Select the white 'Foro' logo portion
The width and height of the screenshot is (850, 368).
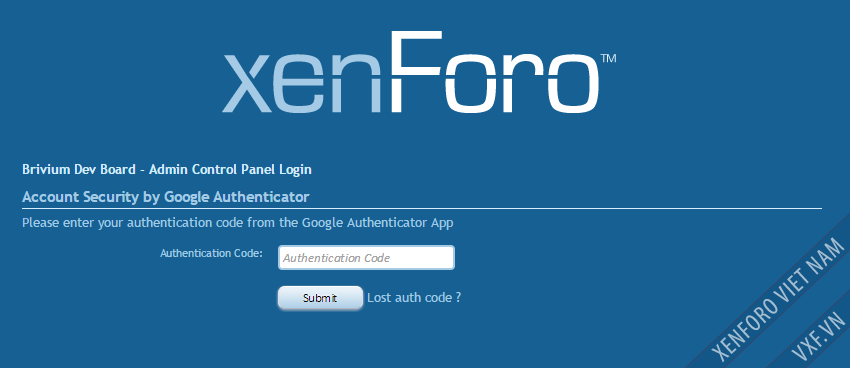pyautogui.click(x=495, y=72)
